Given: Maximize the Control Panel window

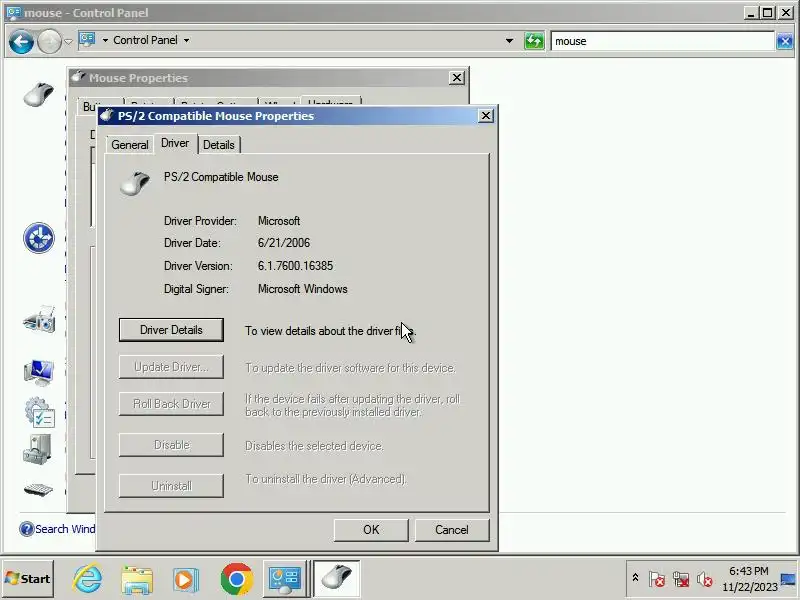Looking at the screenshot, I should point(768,13).
